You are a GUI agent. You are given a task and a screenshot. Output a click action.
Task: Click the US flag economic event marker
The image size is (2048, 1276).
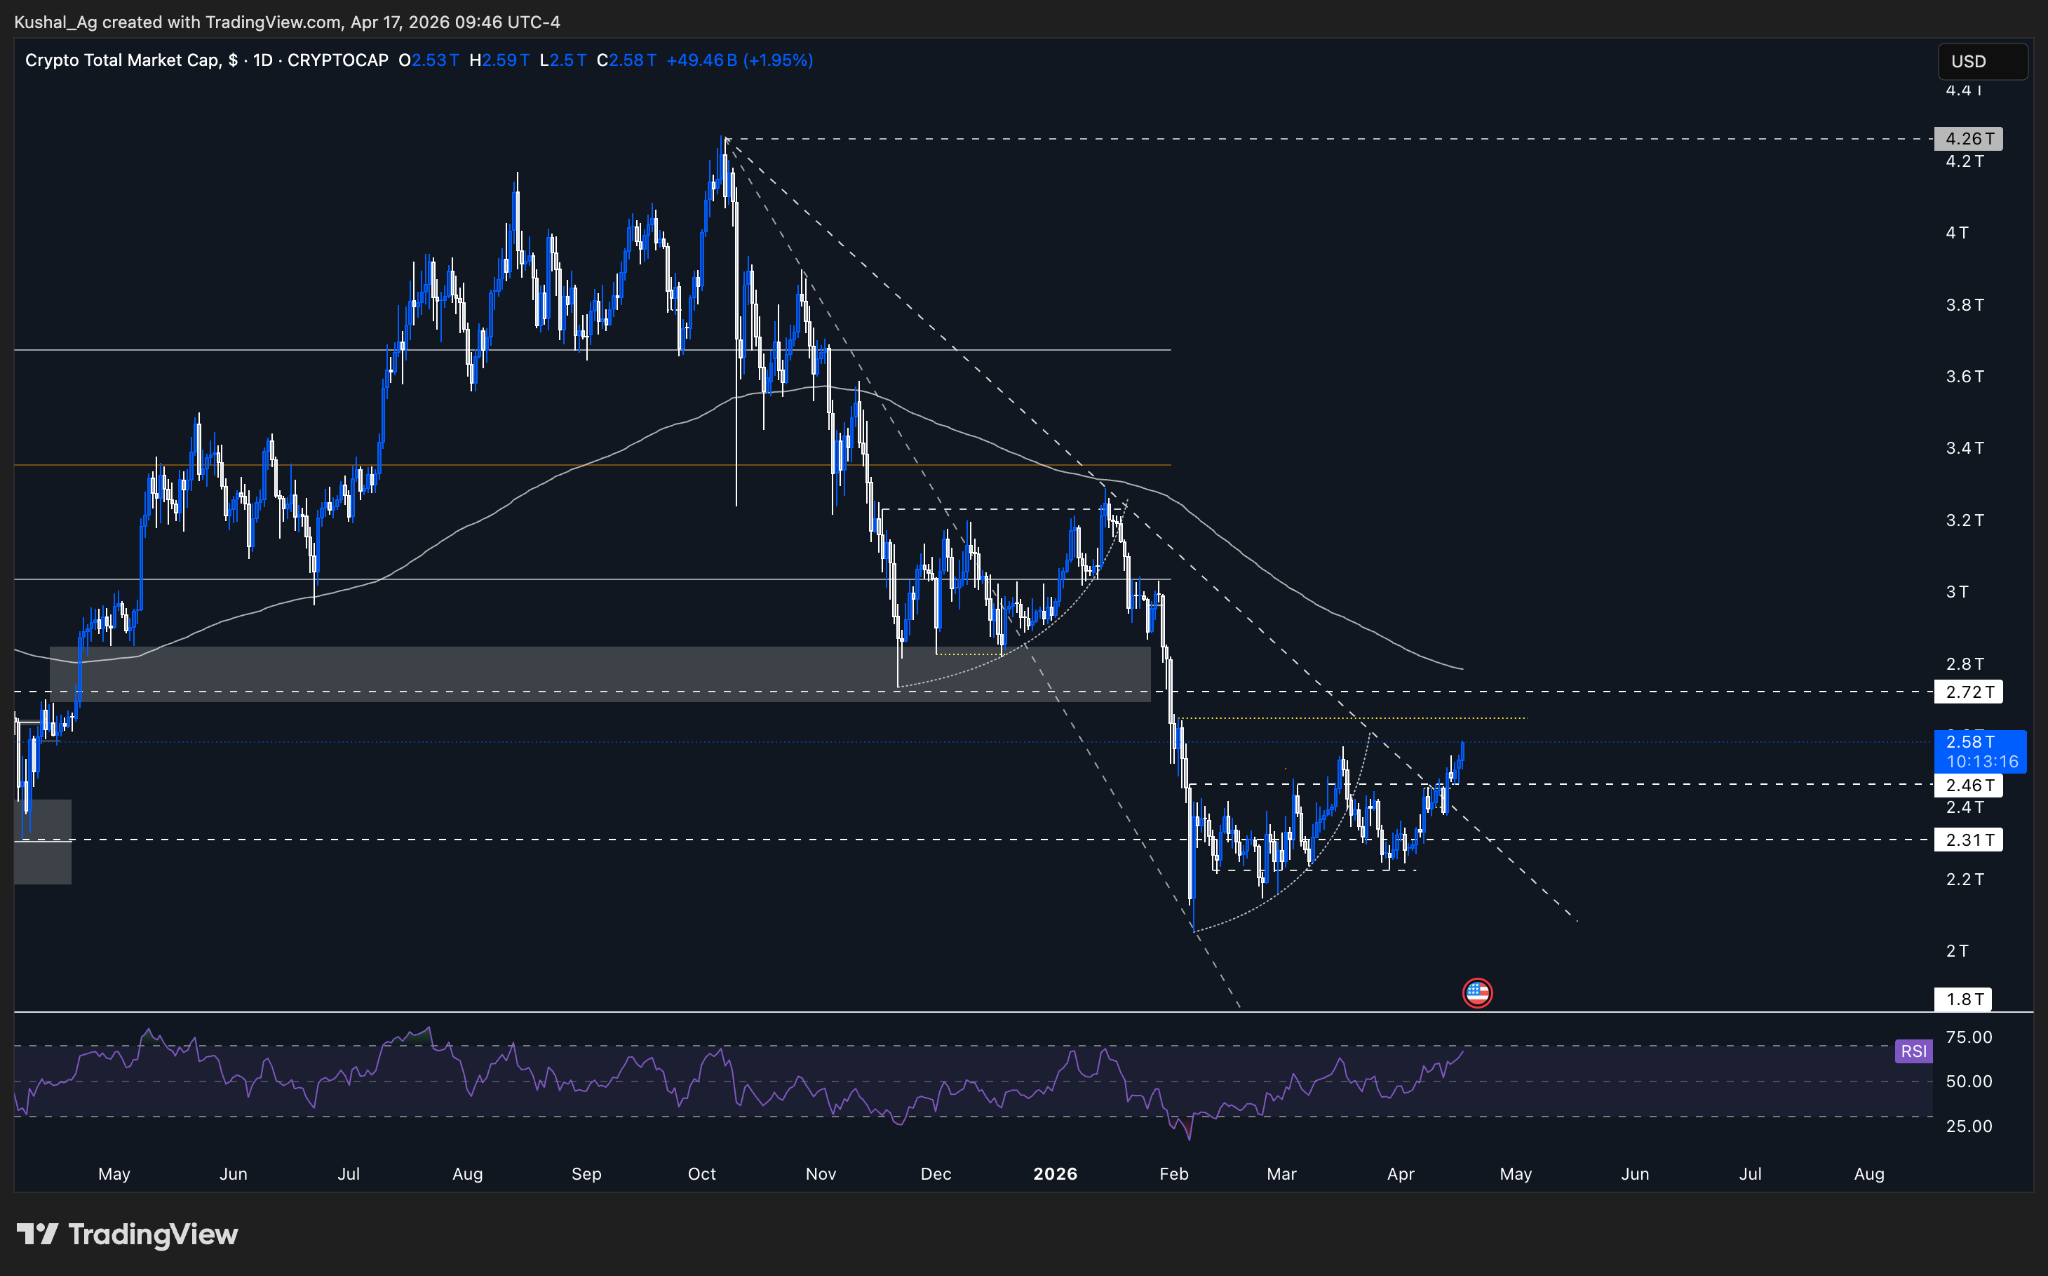pyautogui.click(x=1478, y=992)
